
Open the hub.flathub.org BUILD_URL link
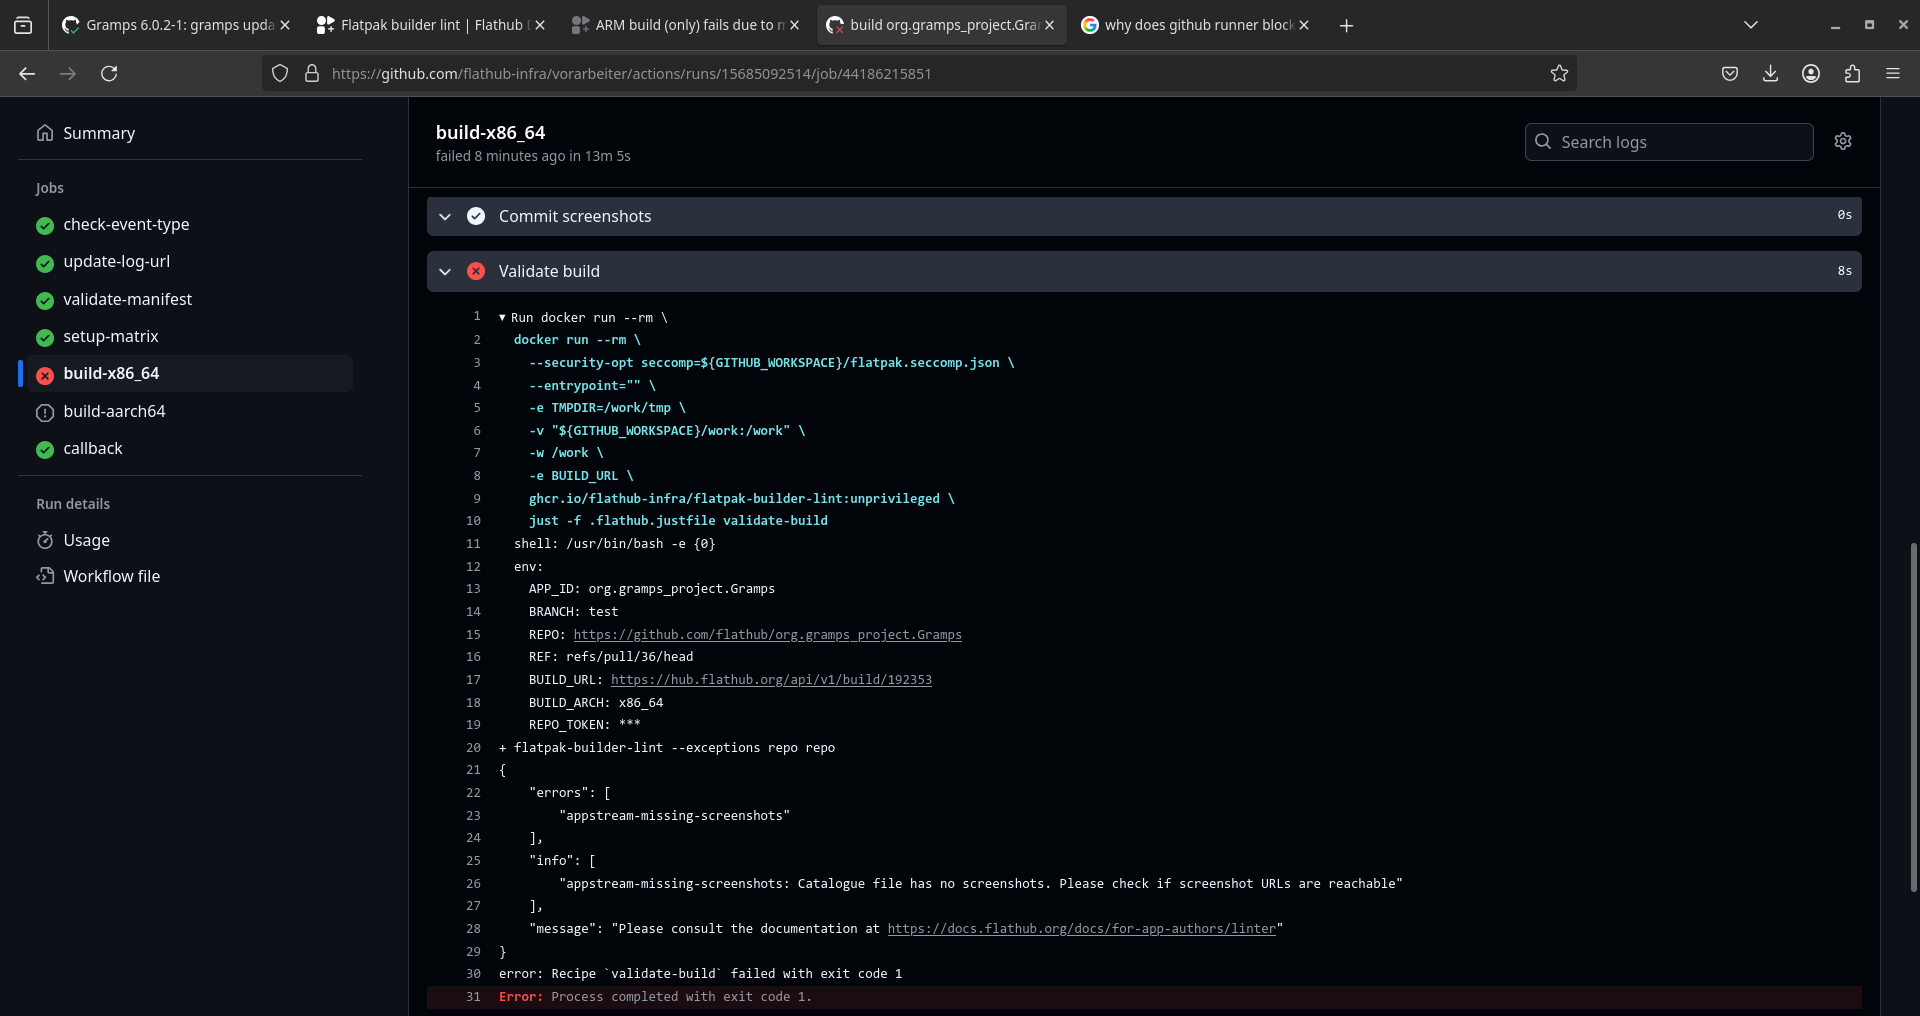pyautogui.click(x=771, y=680)
